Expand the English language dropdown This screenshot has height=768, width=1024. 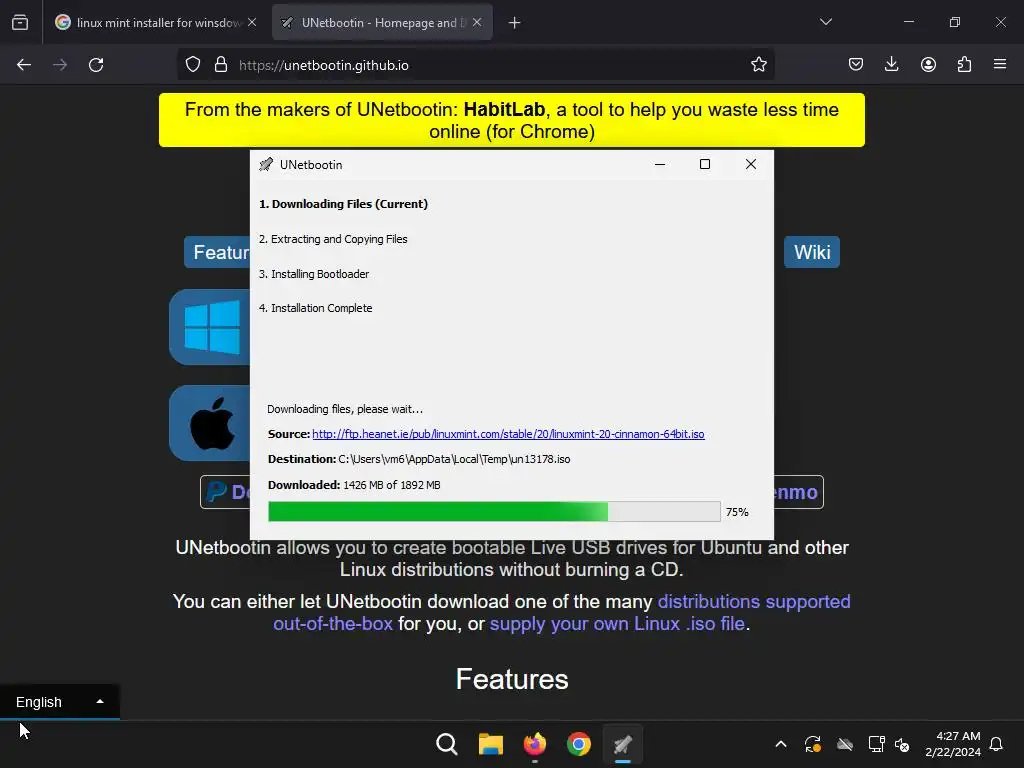(x=59, y=702)
